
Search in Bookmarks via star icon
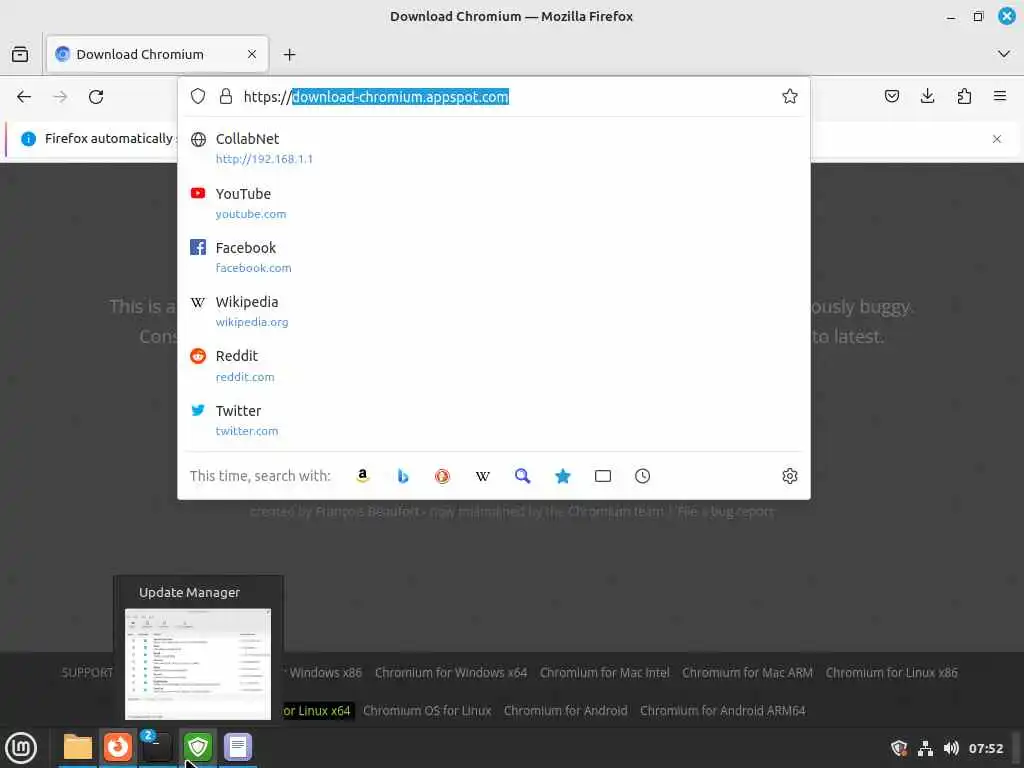coord(562,476)
